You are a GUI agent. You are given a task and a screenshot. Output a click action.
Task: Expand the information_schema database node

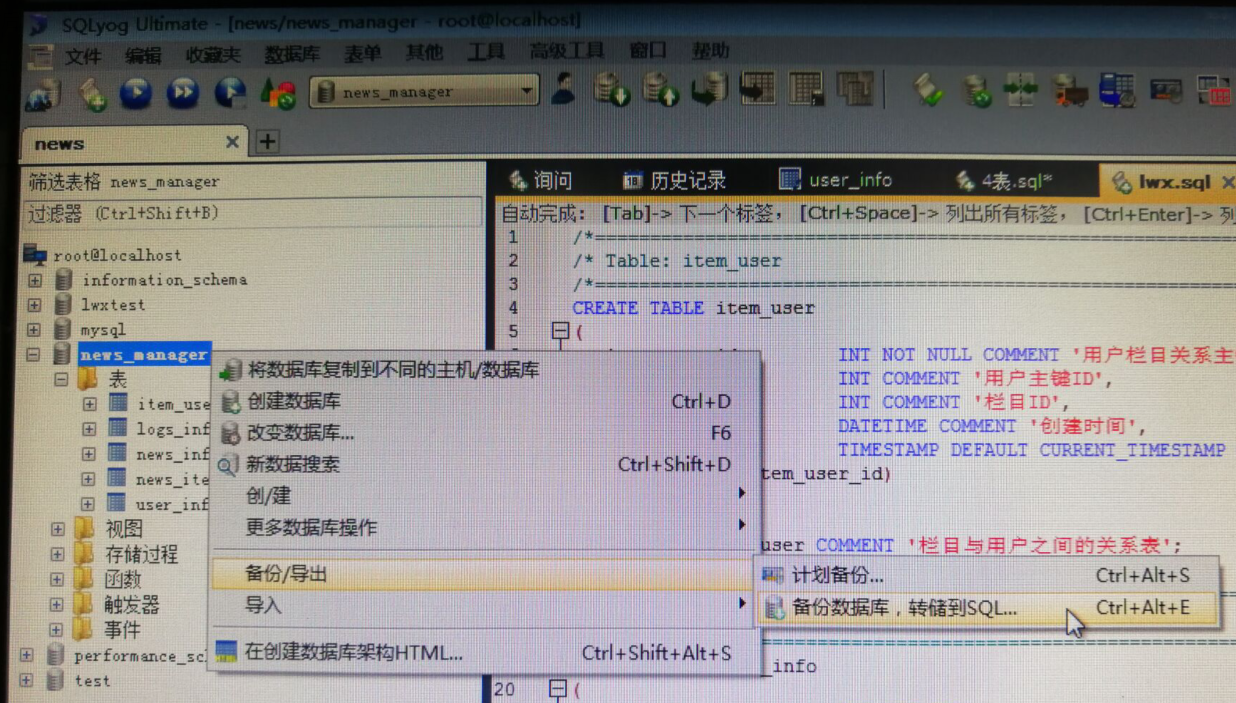click(x=35, y=280)
